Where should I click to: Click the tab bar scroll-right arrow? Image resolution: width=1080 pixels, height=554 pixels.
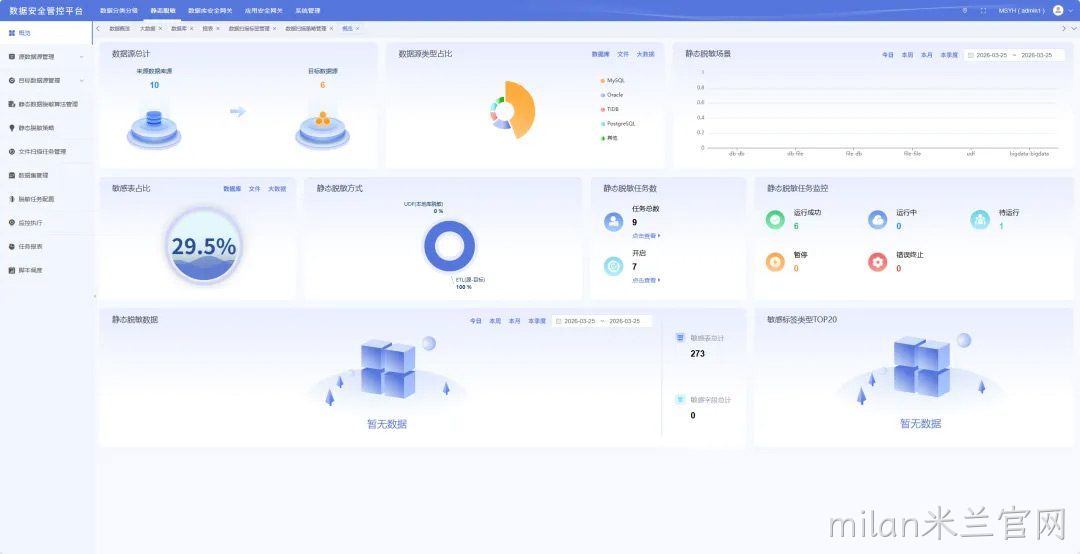point(1063,28)
